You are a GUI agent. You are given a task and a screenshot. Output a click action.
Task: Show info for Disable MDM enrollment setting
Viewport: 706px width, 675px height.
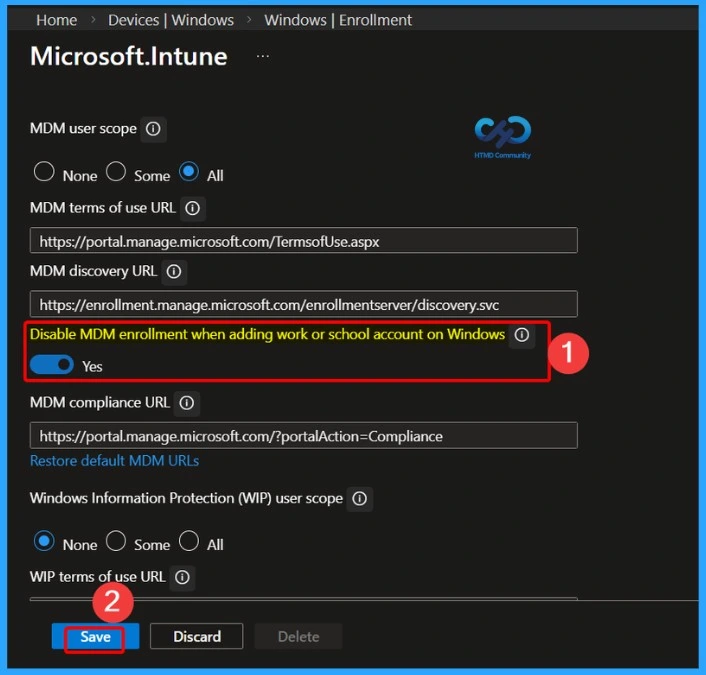tap(522, 335)
